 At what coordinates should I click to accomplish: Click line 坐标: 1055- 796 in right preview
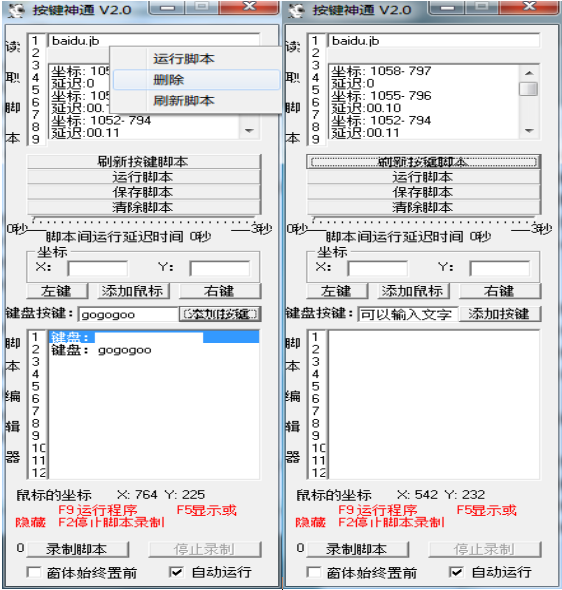381,96
